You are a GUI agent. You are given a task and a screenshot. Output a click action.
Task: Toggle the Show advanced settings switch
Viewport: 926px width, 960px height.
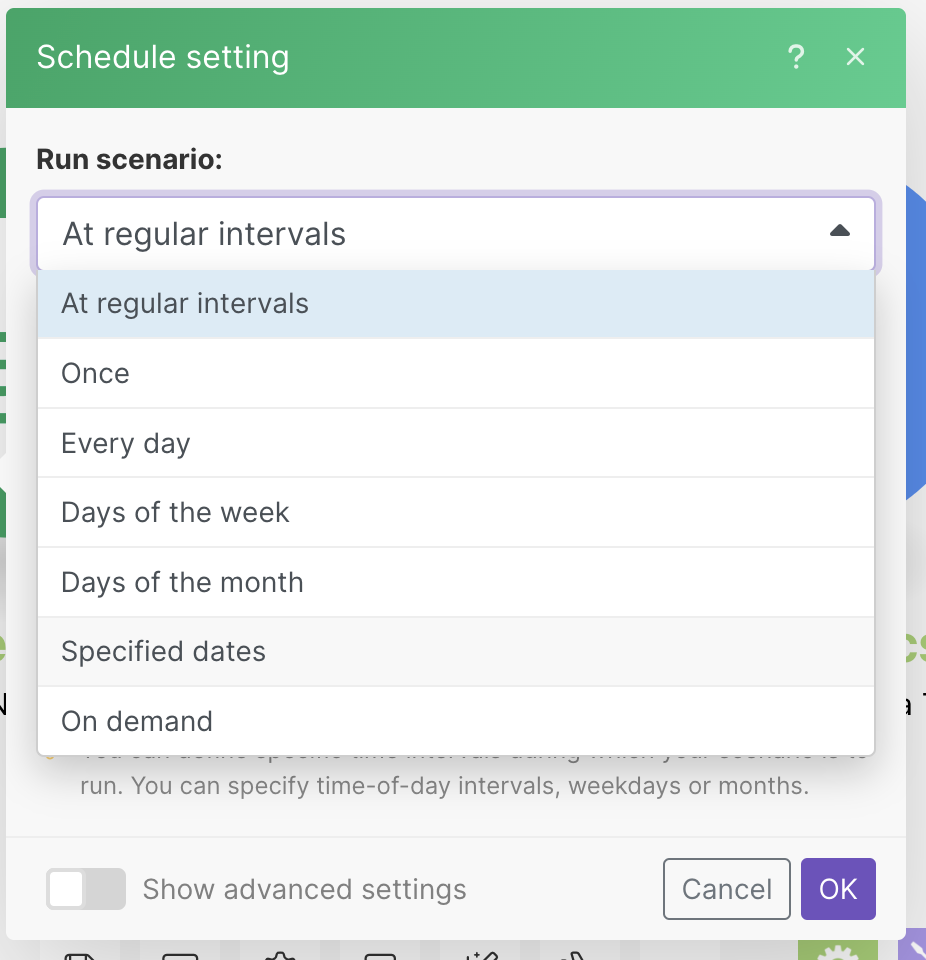point(86,889)
